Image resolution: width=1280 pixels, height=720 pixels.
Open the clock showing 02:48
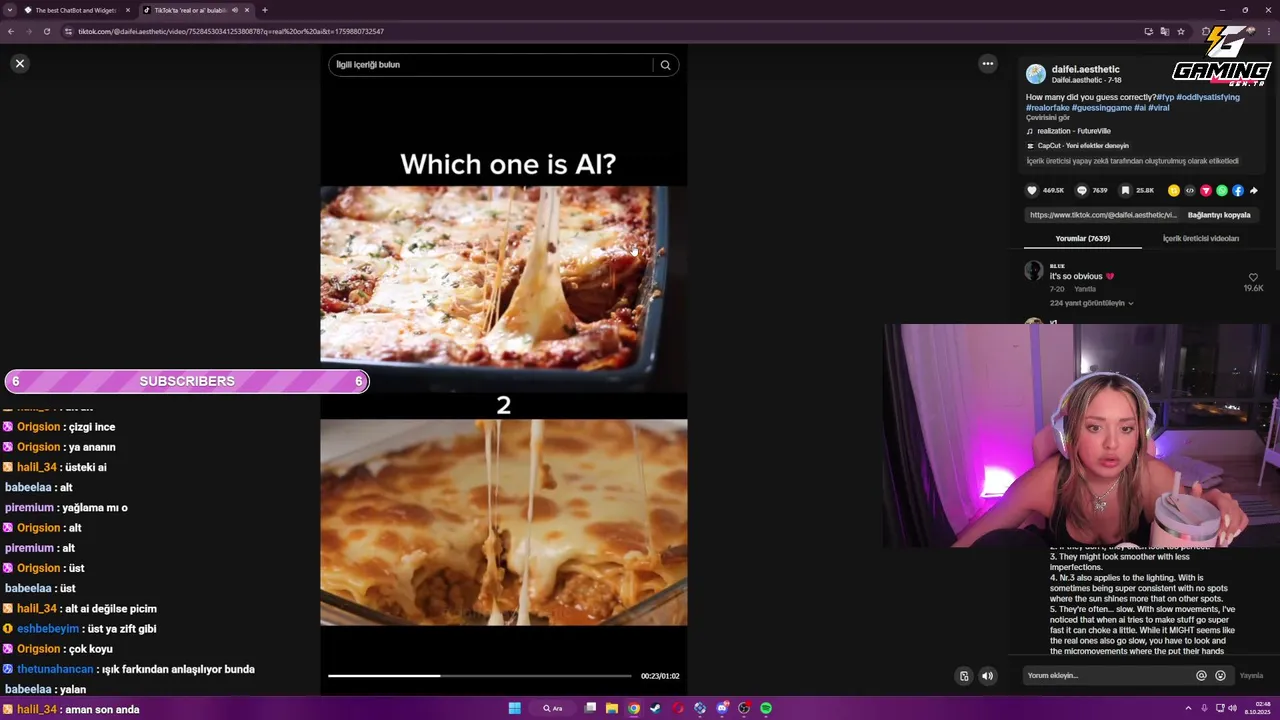[1257, 708]
